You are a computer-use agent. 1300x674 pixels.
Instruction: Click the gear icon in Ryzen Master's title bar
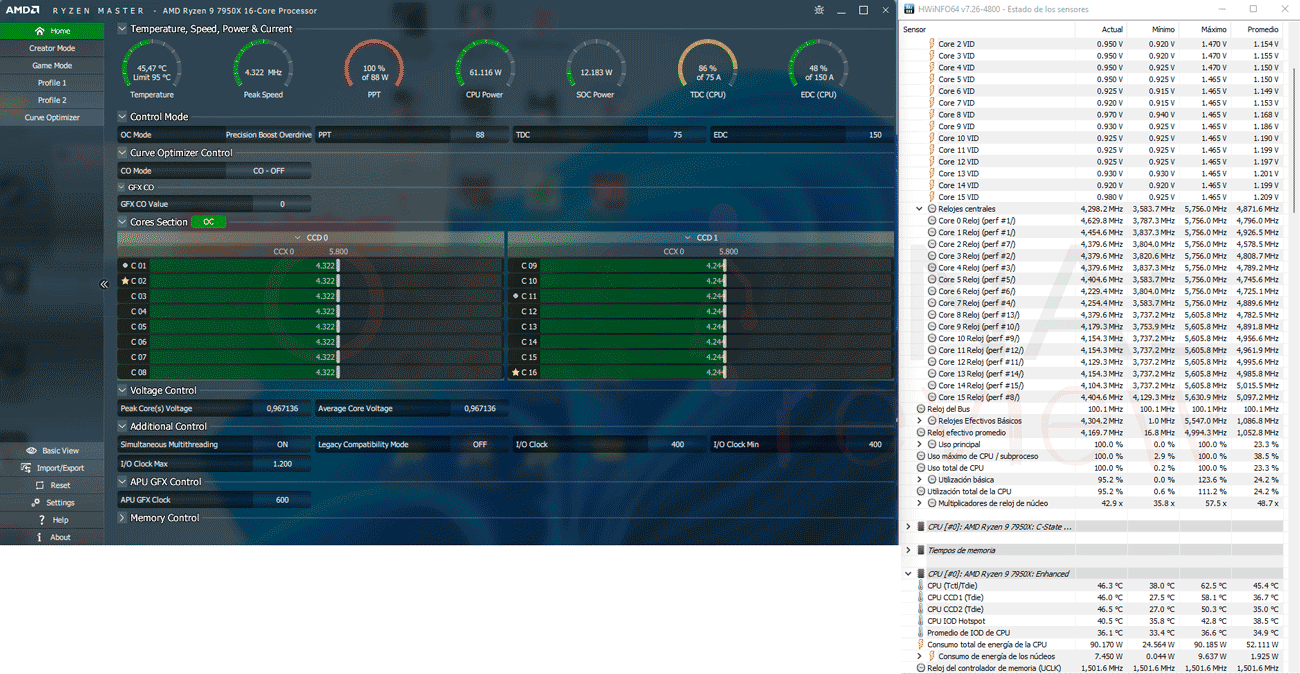[819, 10]
